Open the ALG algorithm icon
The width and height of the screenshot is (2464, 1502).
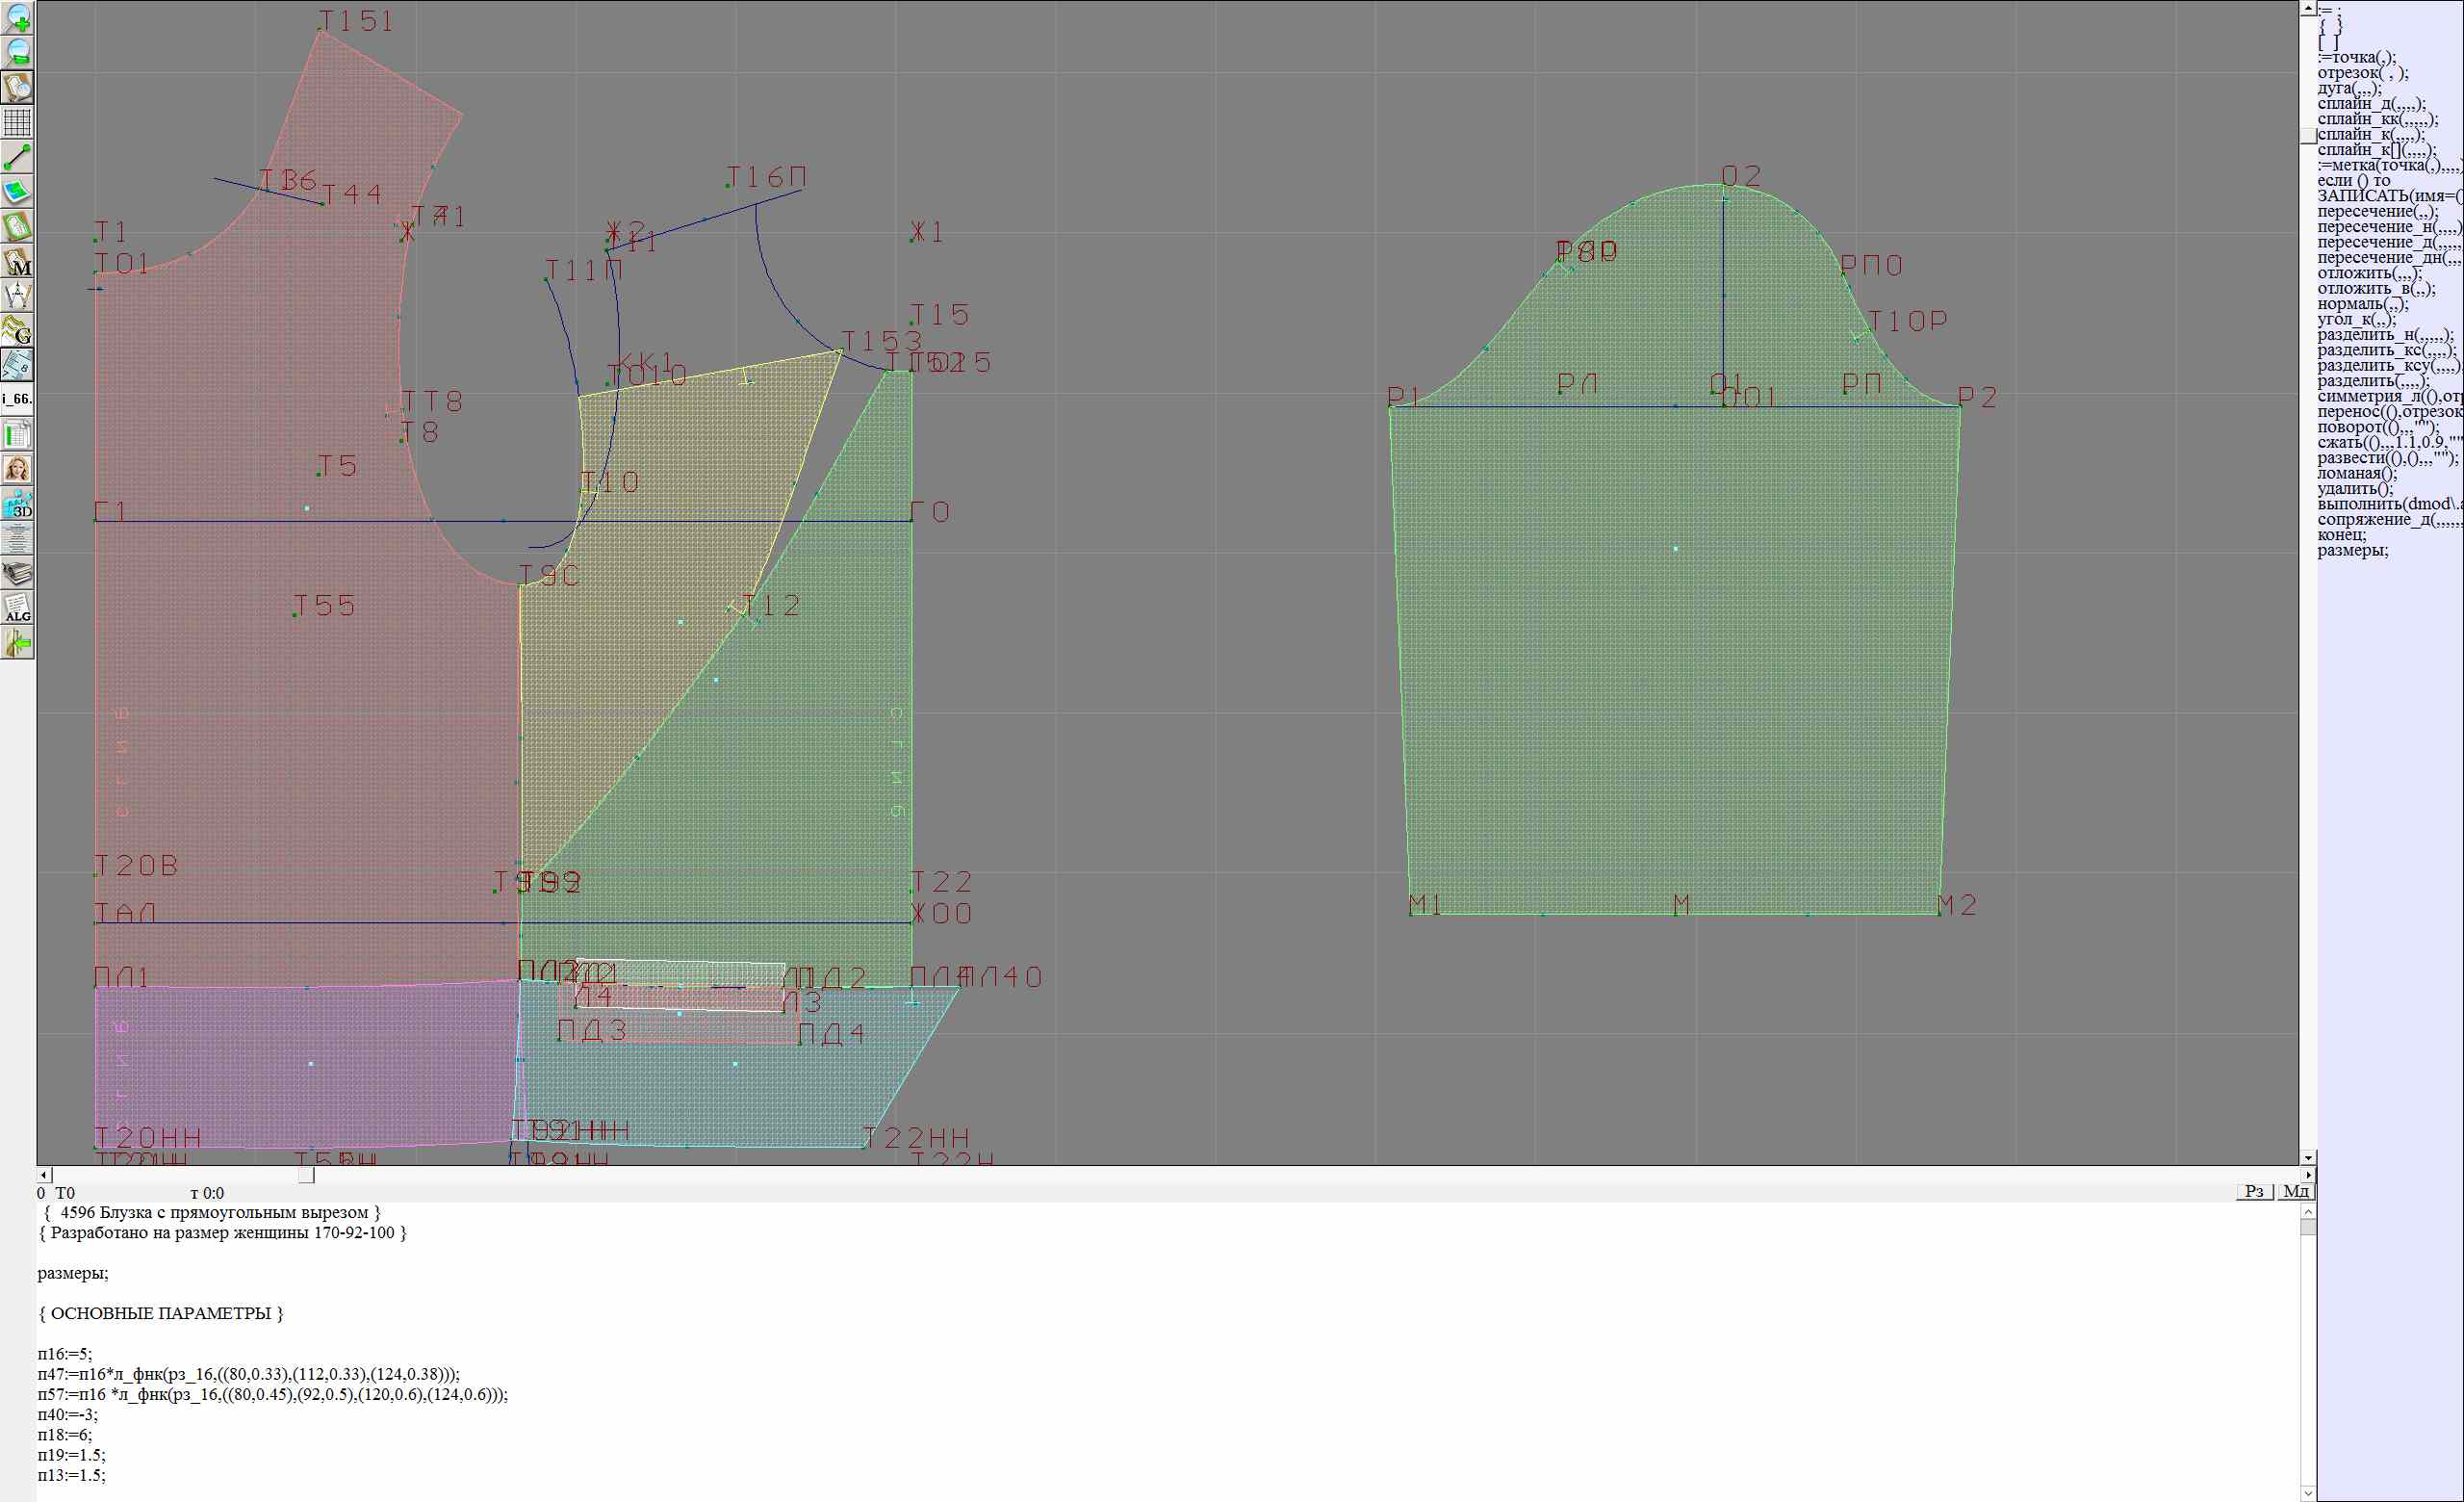[18, 608]
